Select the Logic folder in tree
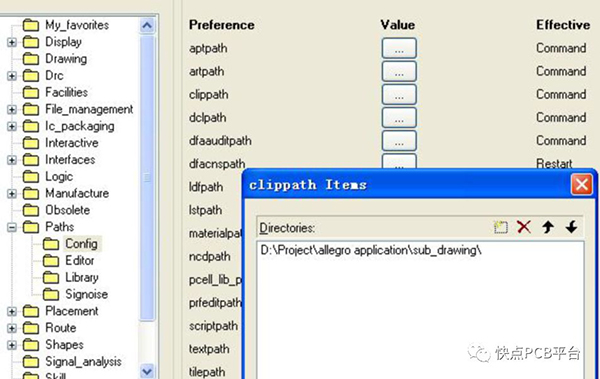 pos(59,176)
